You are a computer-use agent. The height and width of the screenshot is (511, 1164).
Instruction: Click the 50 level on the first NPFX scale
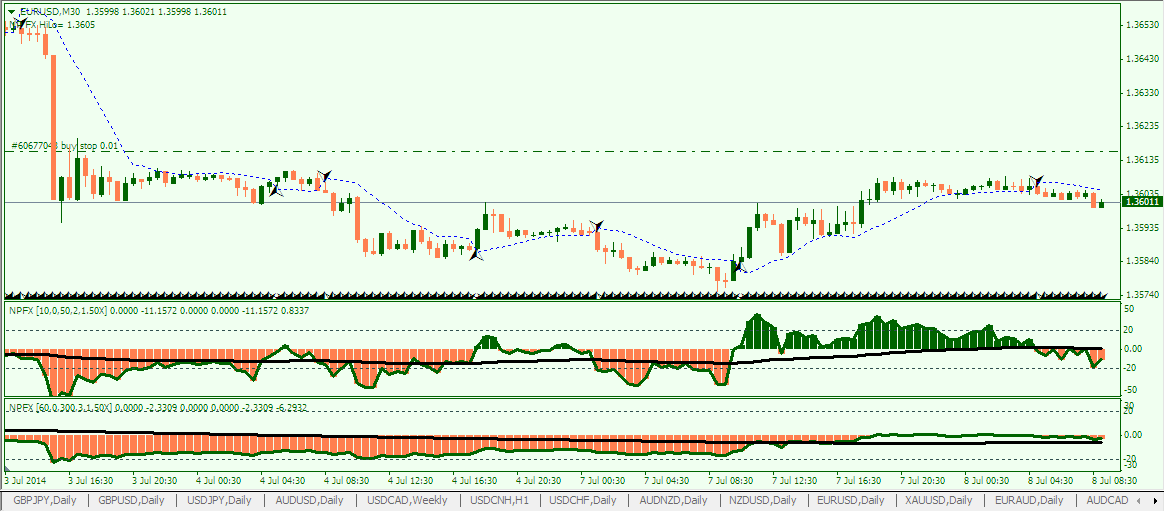coord(1131,307)
